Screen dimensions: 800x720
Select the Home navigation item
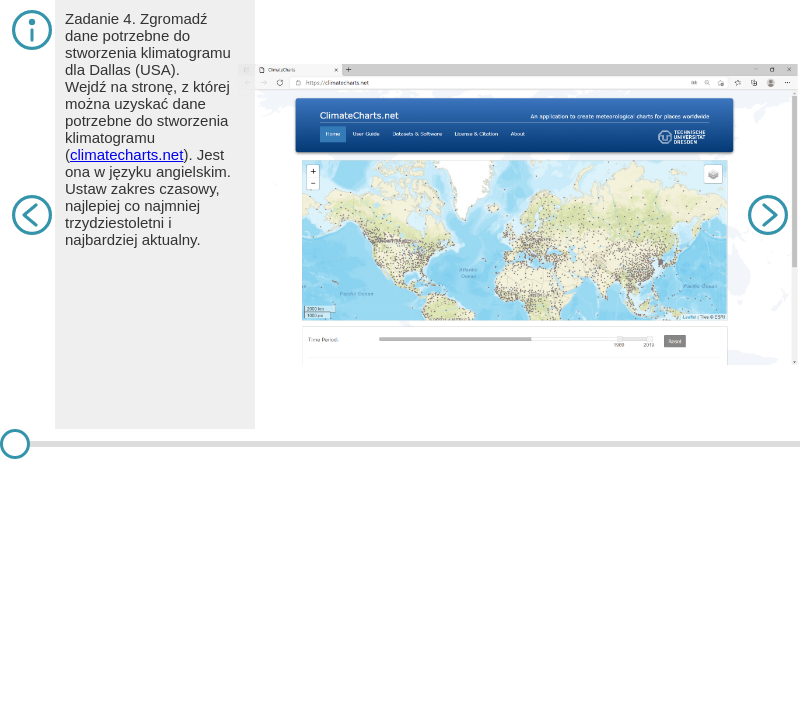pyautogui.click(x=333, y=134)
